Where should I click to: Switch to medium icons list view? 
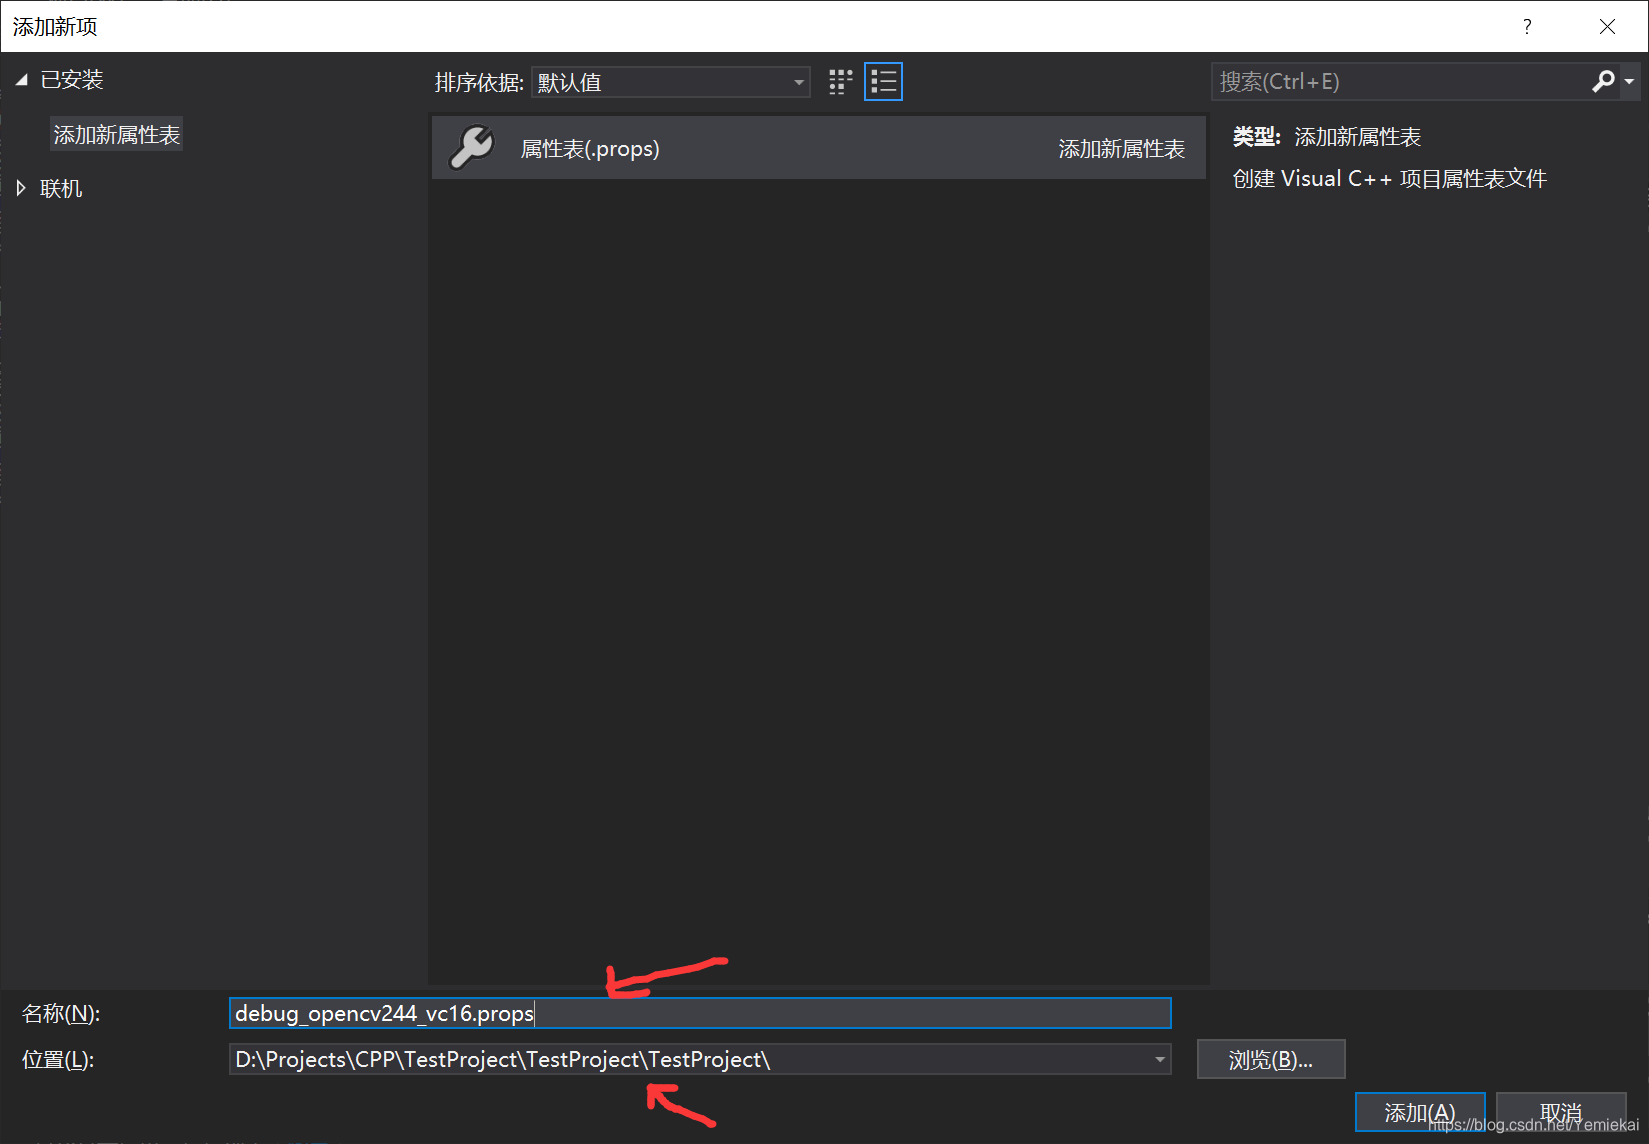883,82
